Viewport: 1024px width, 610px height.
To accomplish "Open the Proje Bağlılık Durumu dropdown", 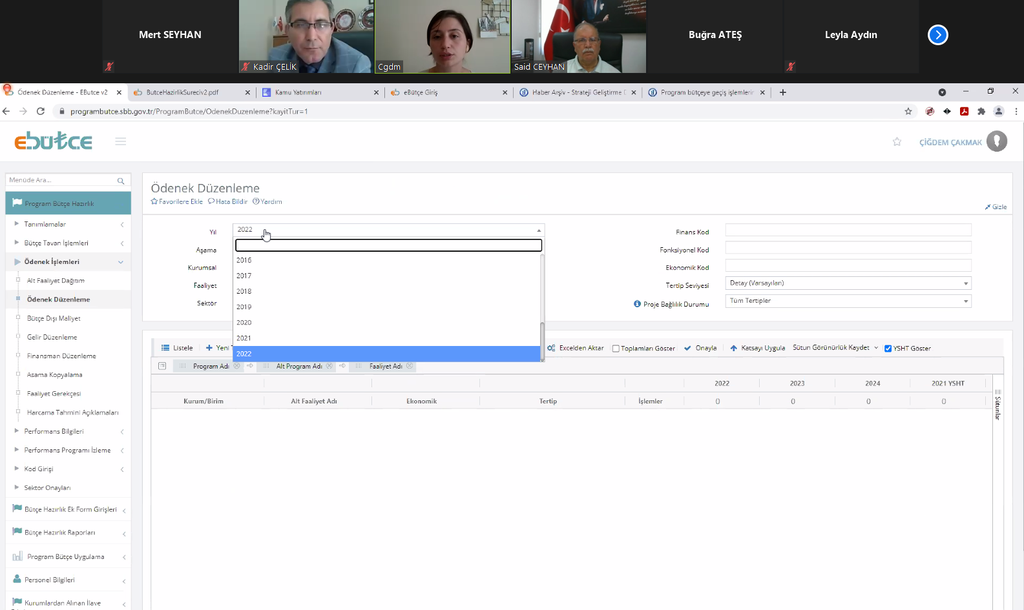I will click(x=848, y=301).
